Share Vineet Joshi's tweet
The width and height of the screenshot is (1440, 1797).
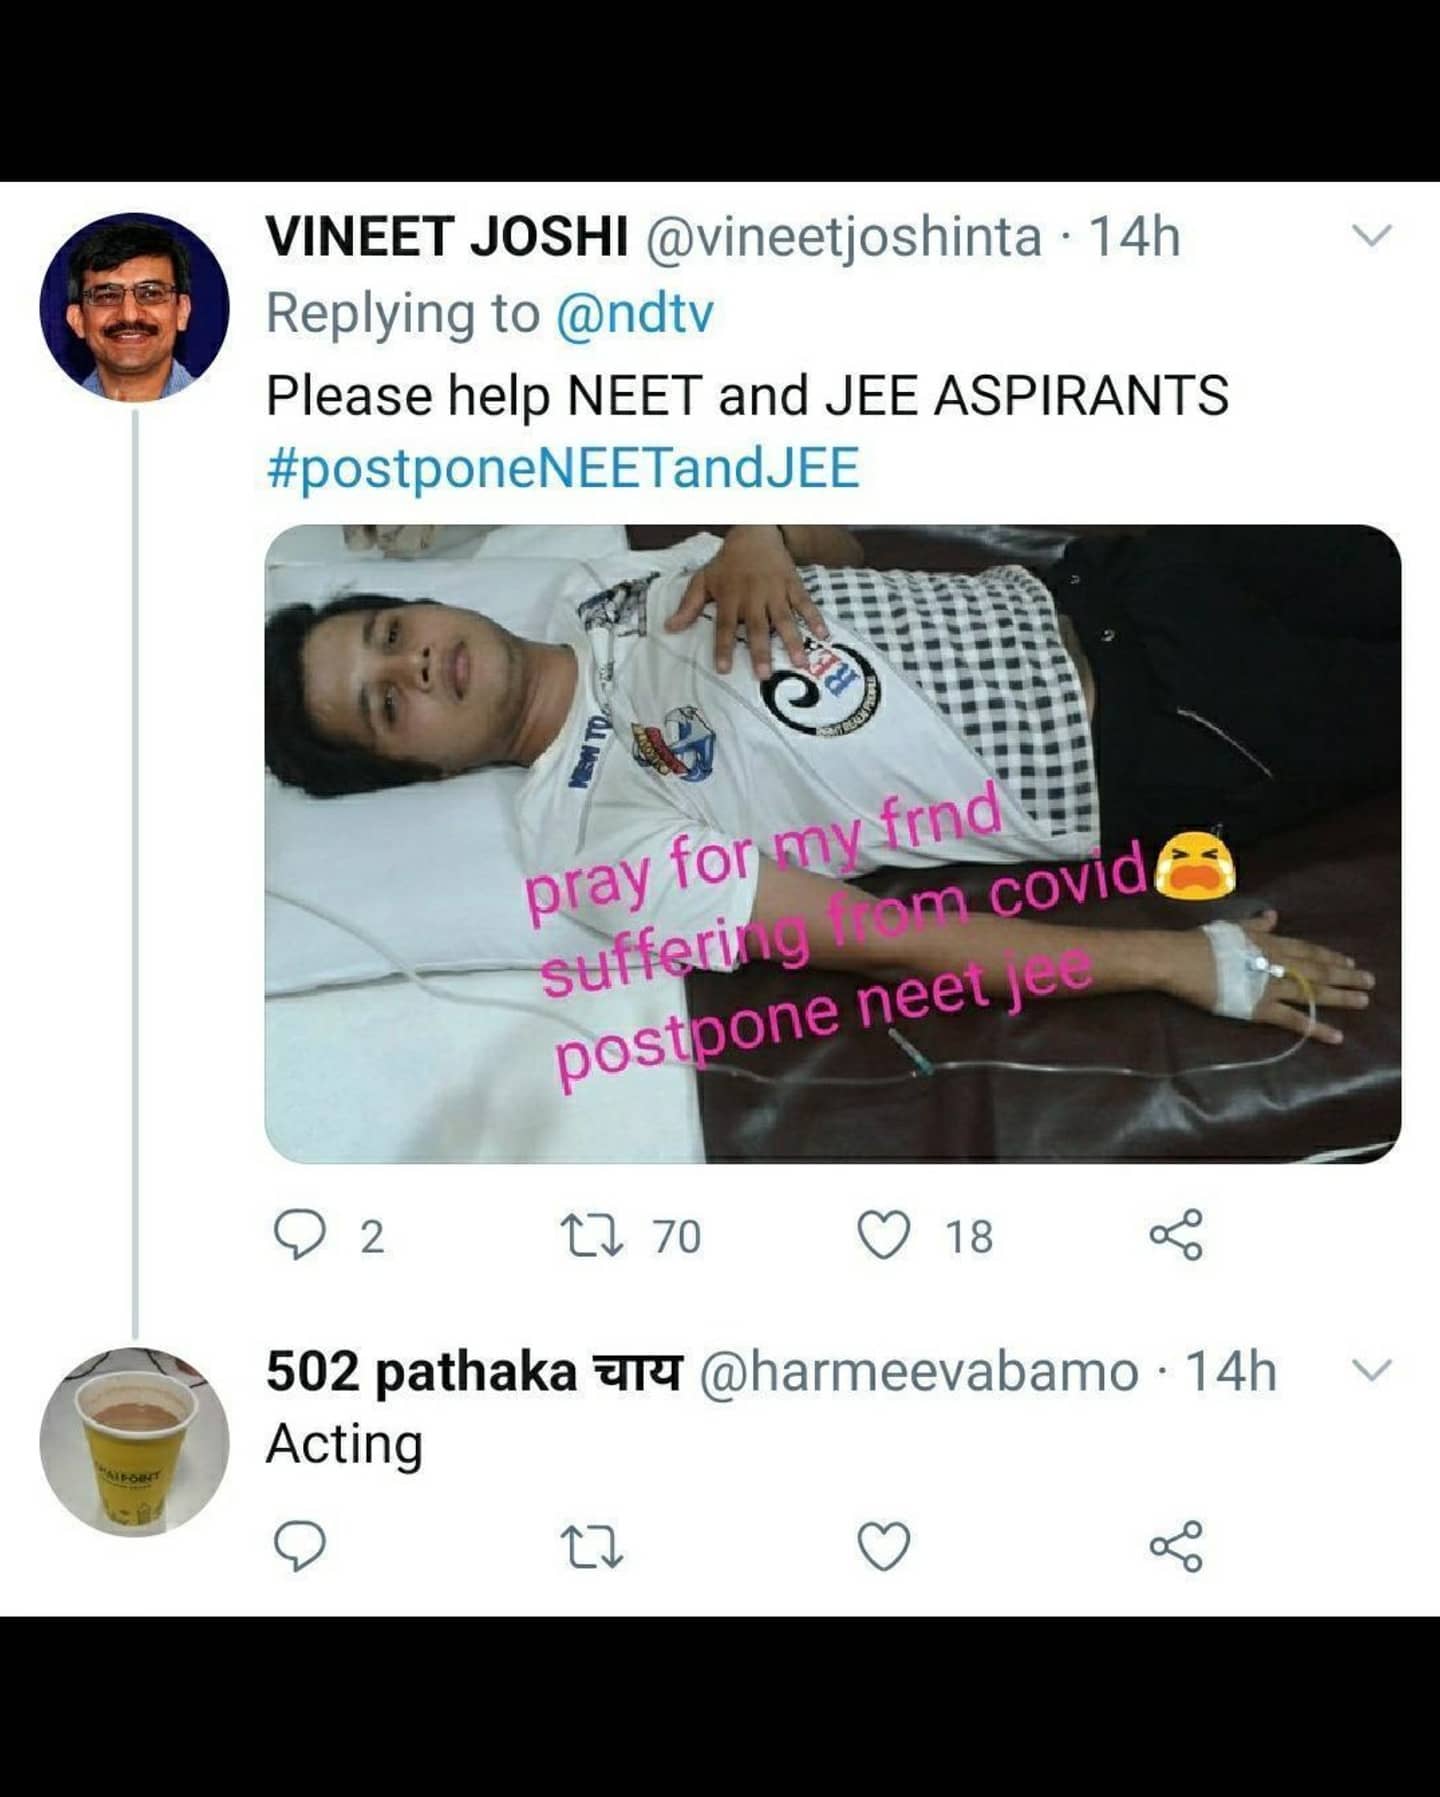(1176, 1237)
